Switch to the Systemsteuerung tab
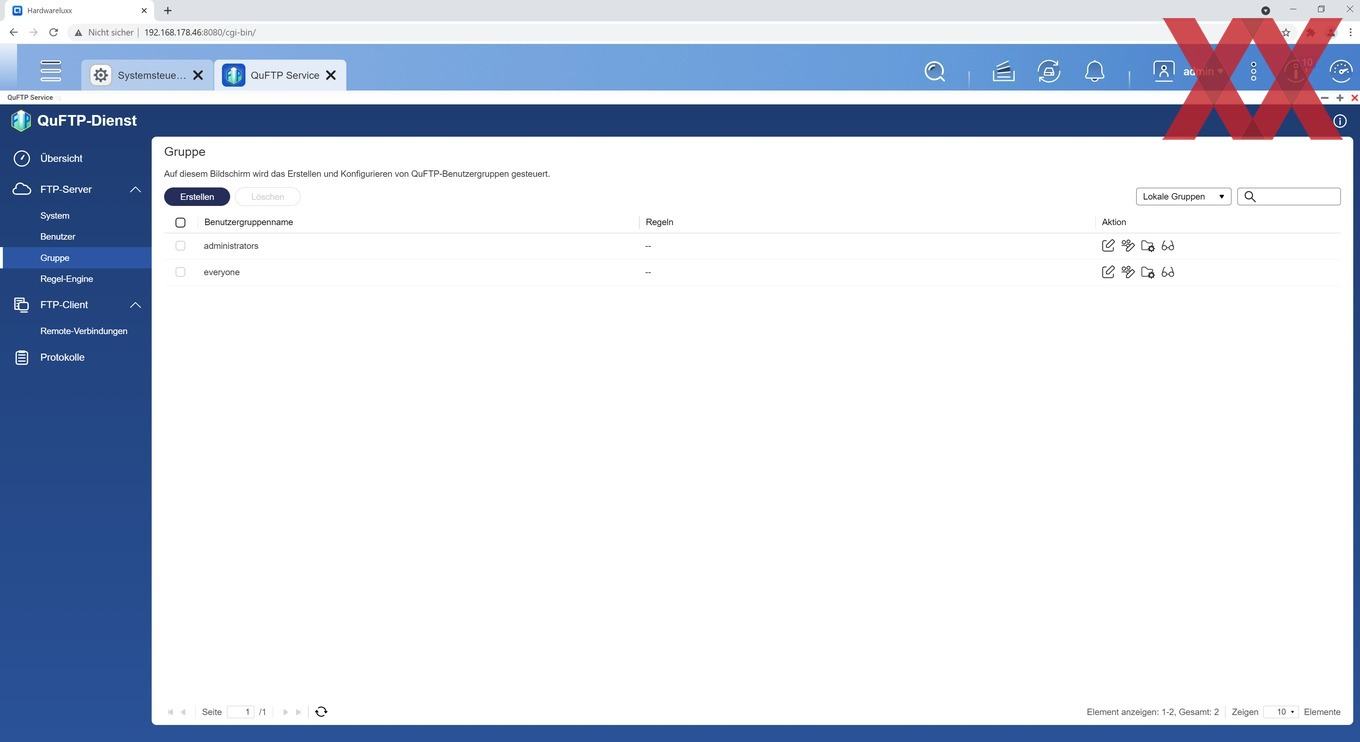This screenshot has height=742, width=1360. coord(148,75)
